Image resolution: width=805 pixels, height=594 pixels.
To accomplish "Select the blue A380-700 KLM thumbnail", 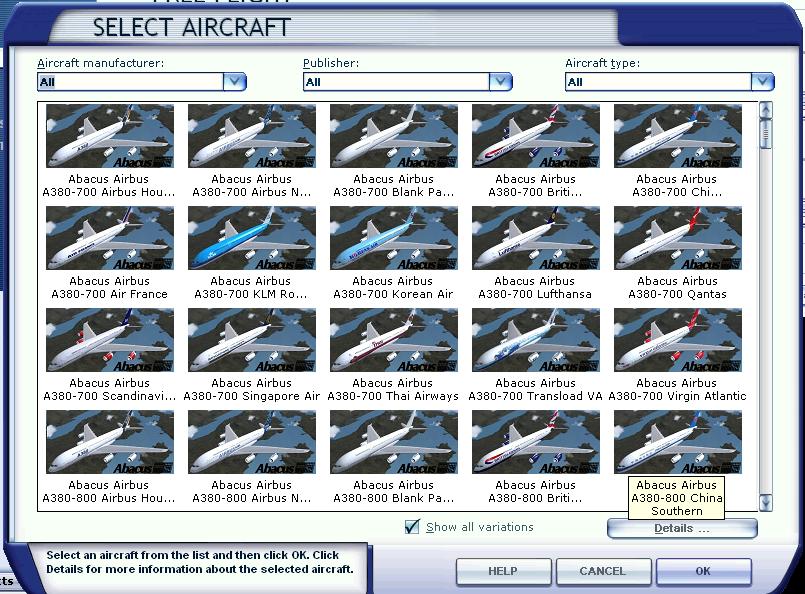I will (x=252, y=238).
